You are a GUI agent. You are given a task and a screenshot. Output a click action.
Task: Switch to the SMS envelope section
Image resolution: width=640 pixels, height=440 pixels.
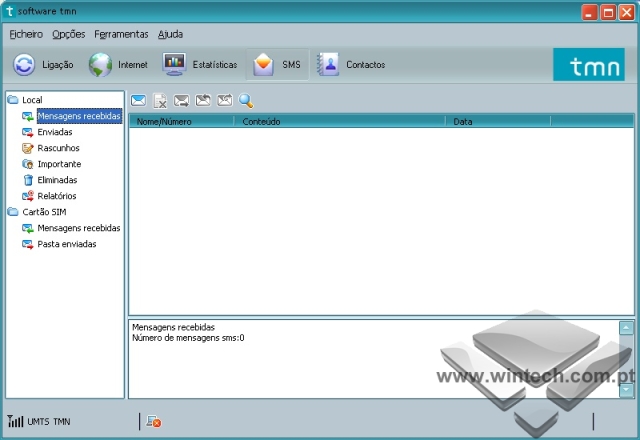tap(277, 65)
